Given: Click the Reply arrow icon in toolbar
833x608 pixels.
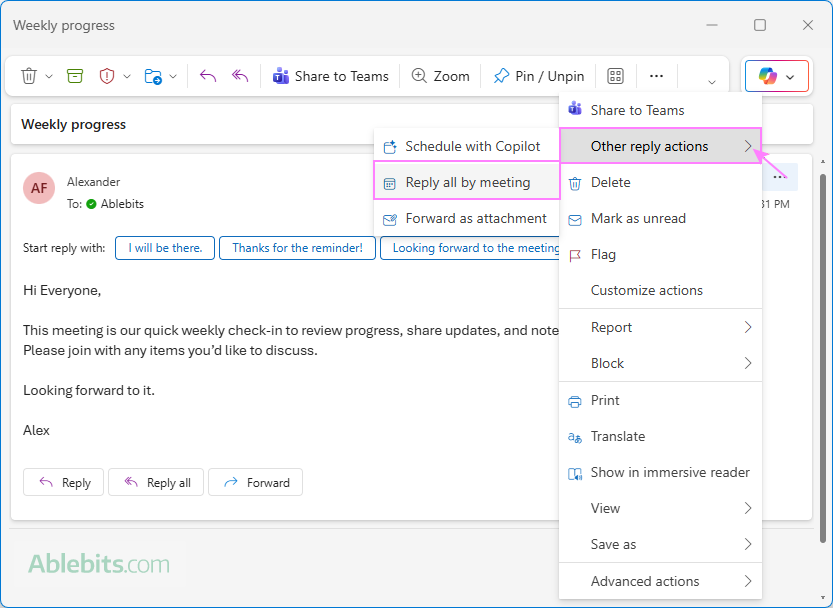Looking at the screenshot, I should pos(210,75).
